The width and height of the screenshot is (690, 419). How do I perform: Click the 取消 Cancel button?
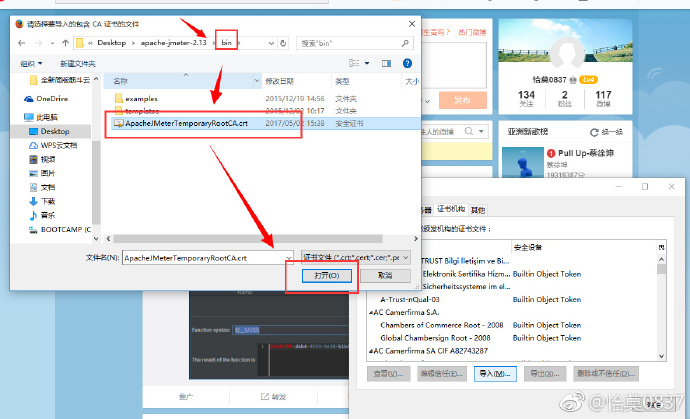tap(385, 276)
